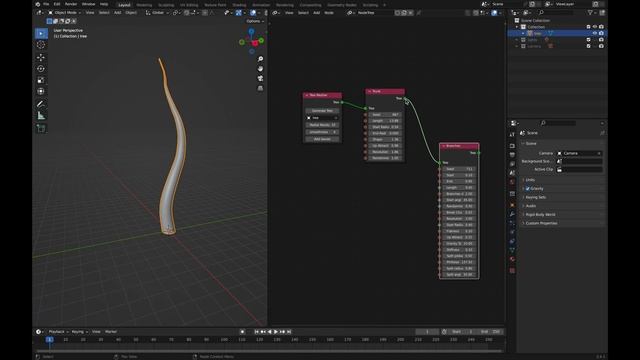The width and height of the screenshot is (640, 360).
Task: Click the viewport zoom magnifier icon
Action: point(260,59)
